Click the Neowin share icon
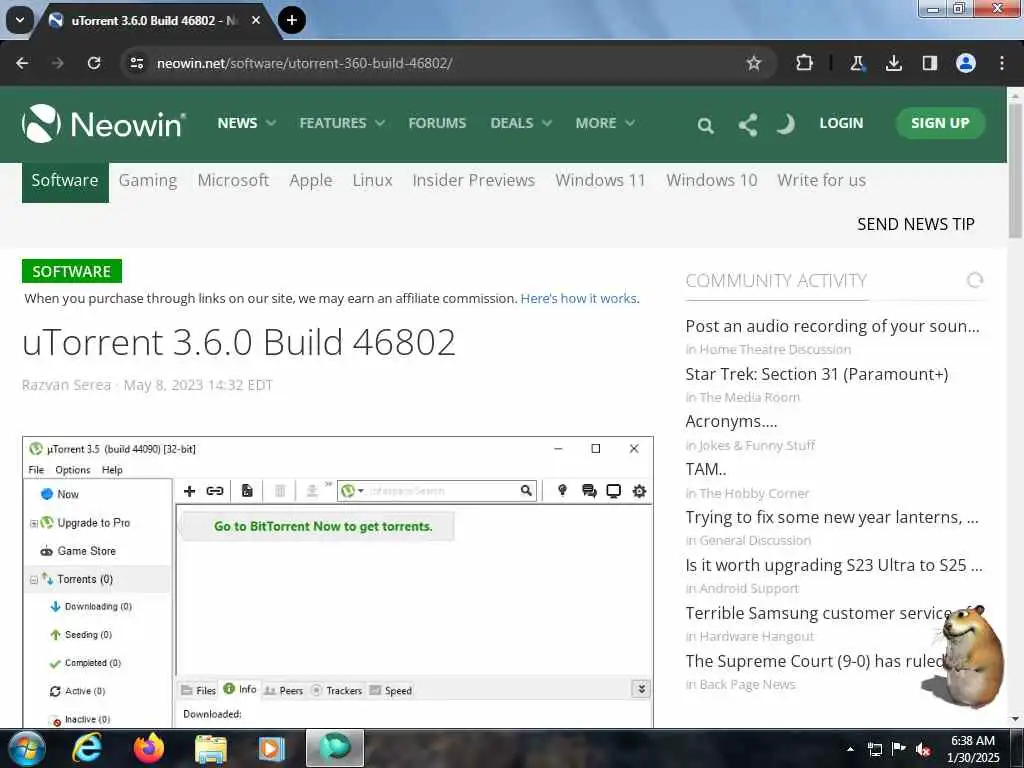 (748, 125)
